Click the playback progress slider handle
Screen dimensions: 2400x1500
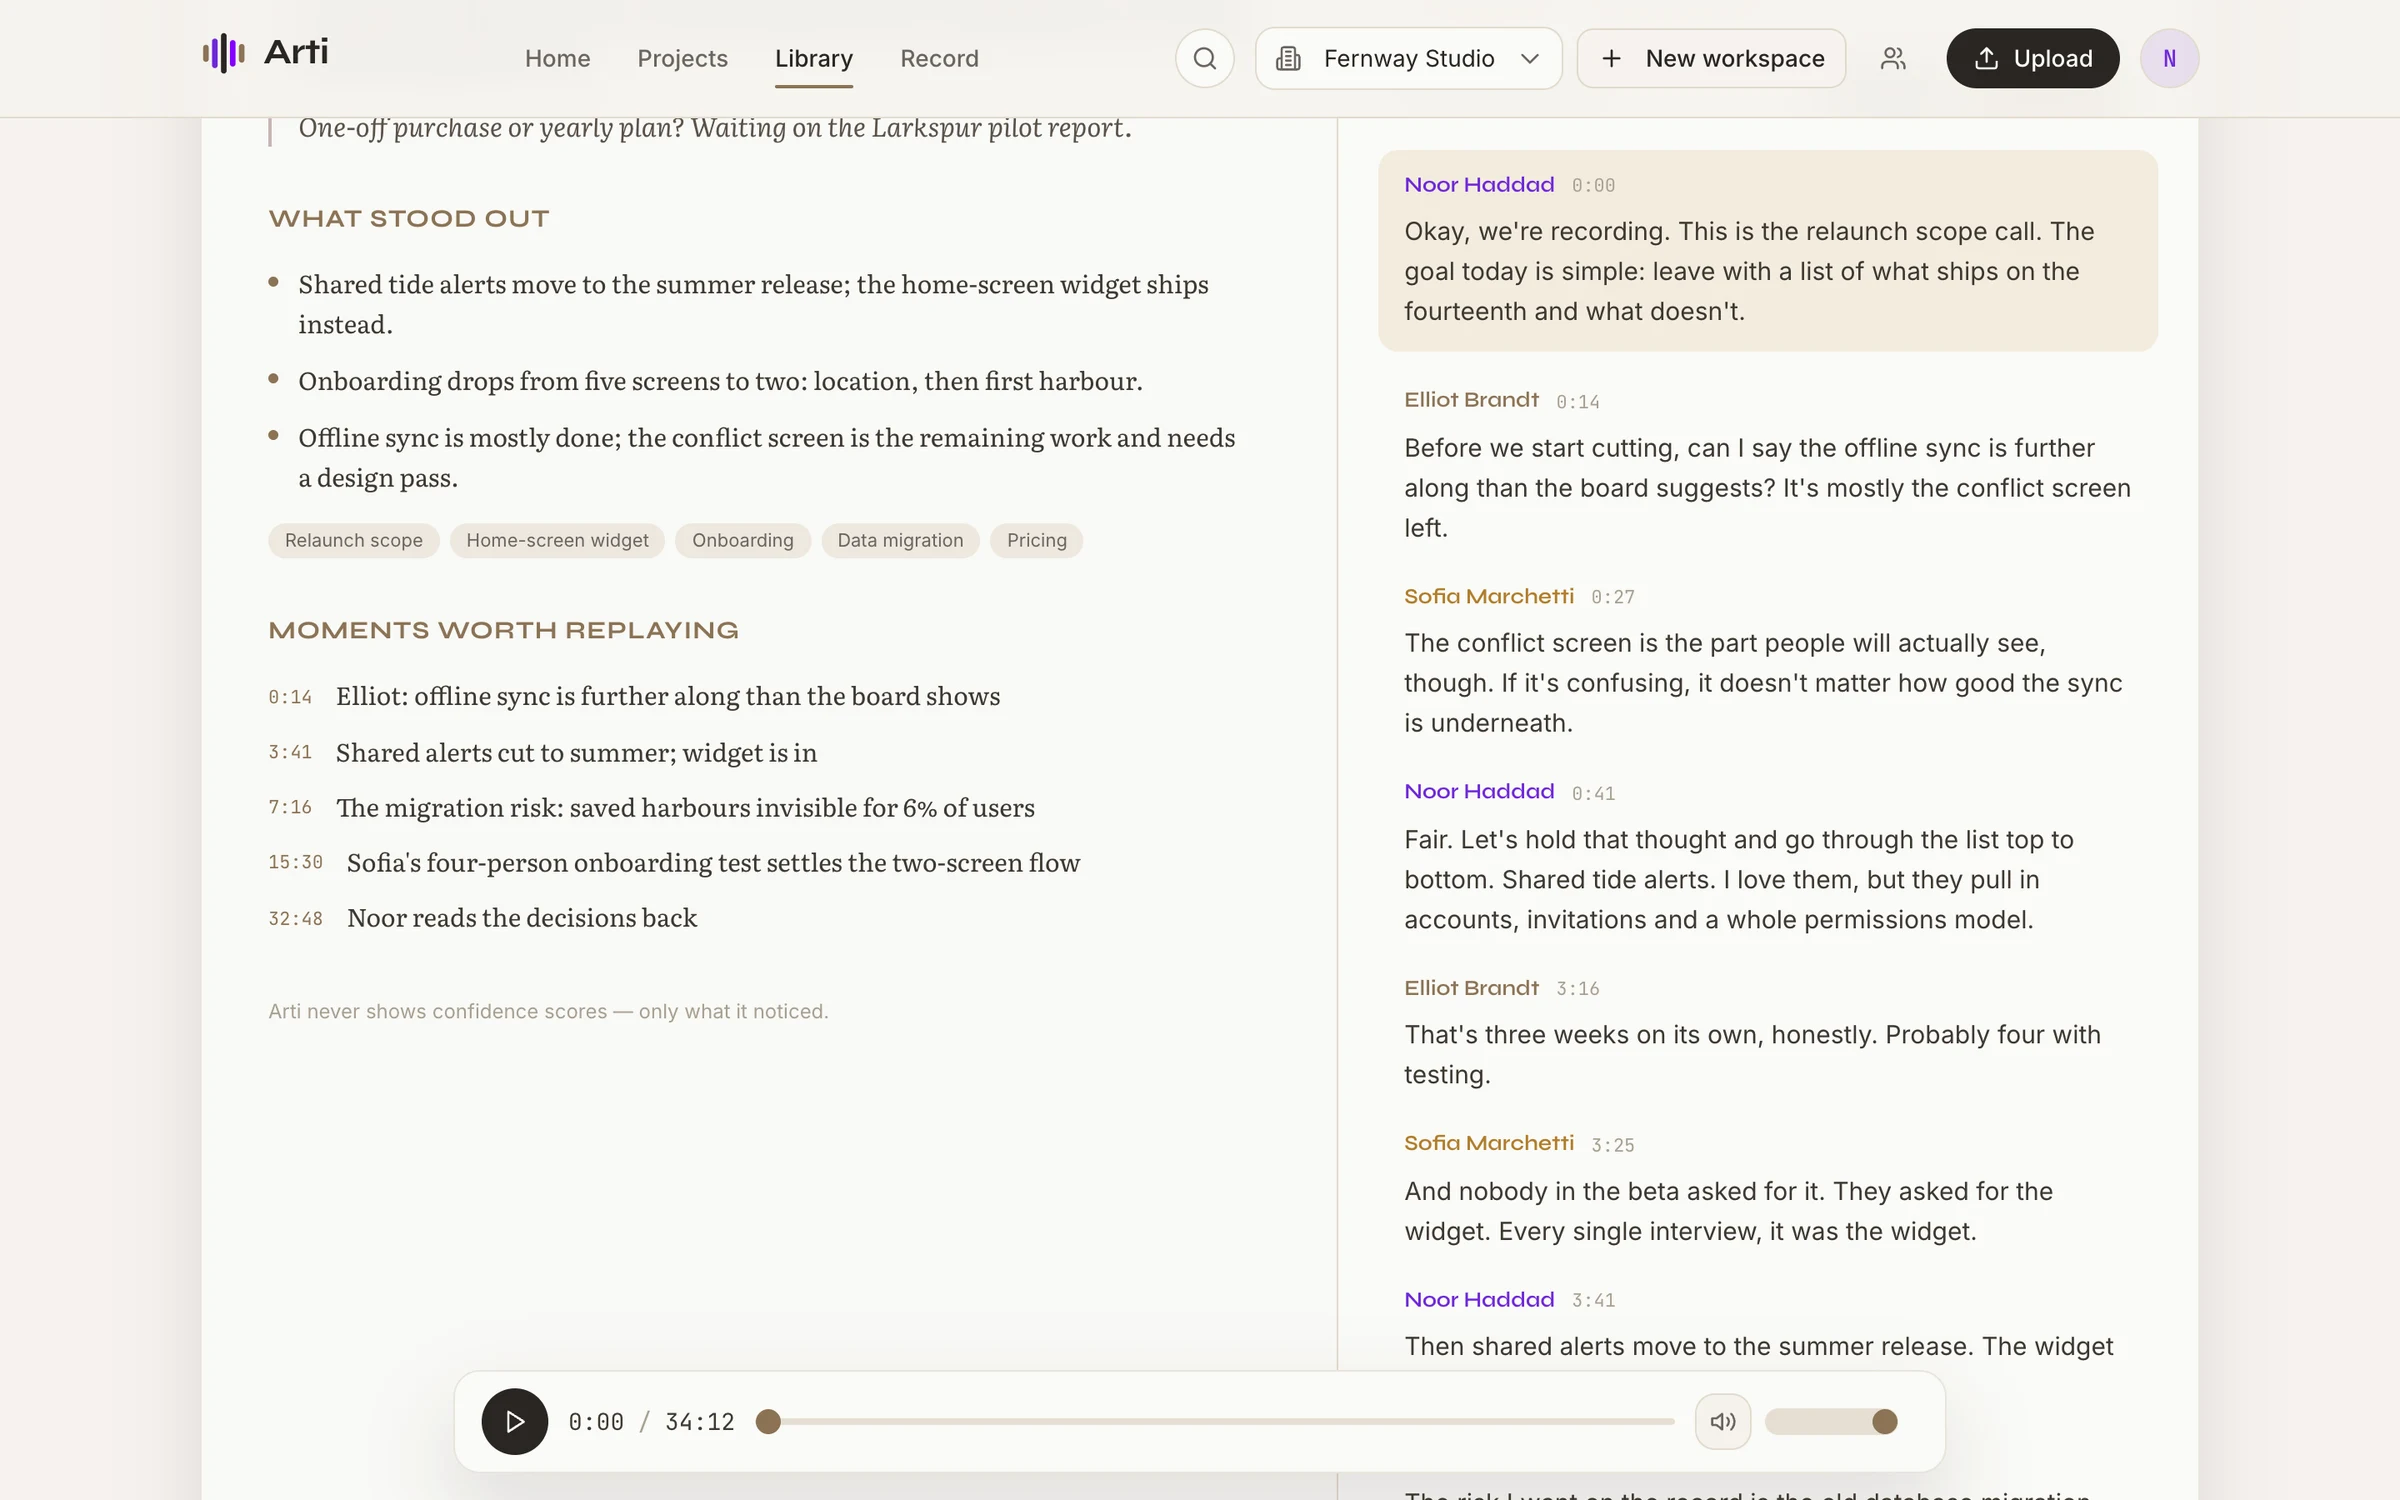(x=768, y=1421)
